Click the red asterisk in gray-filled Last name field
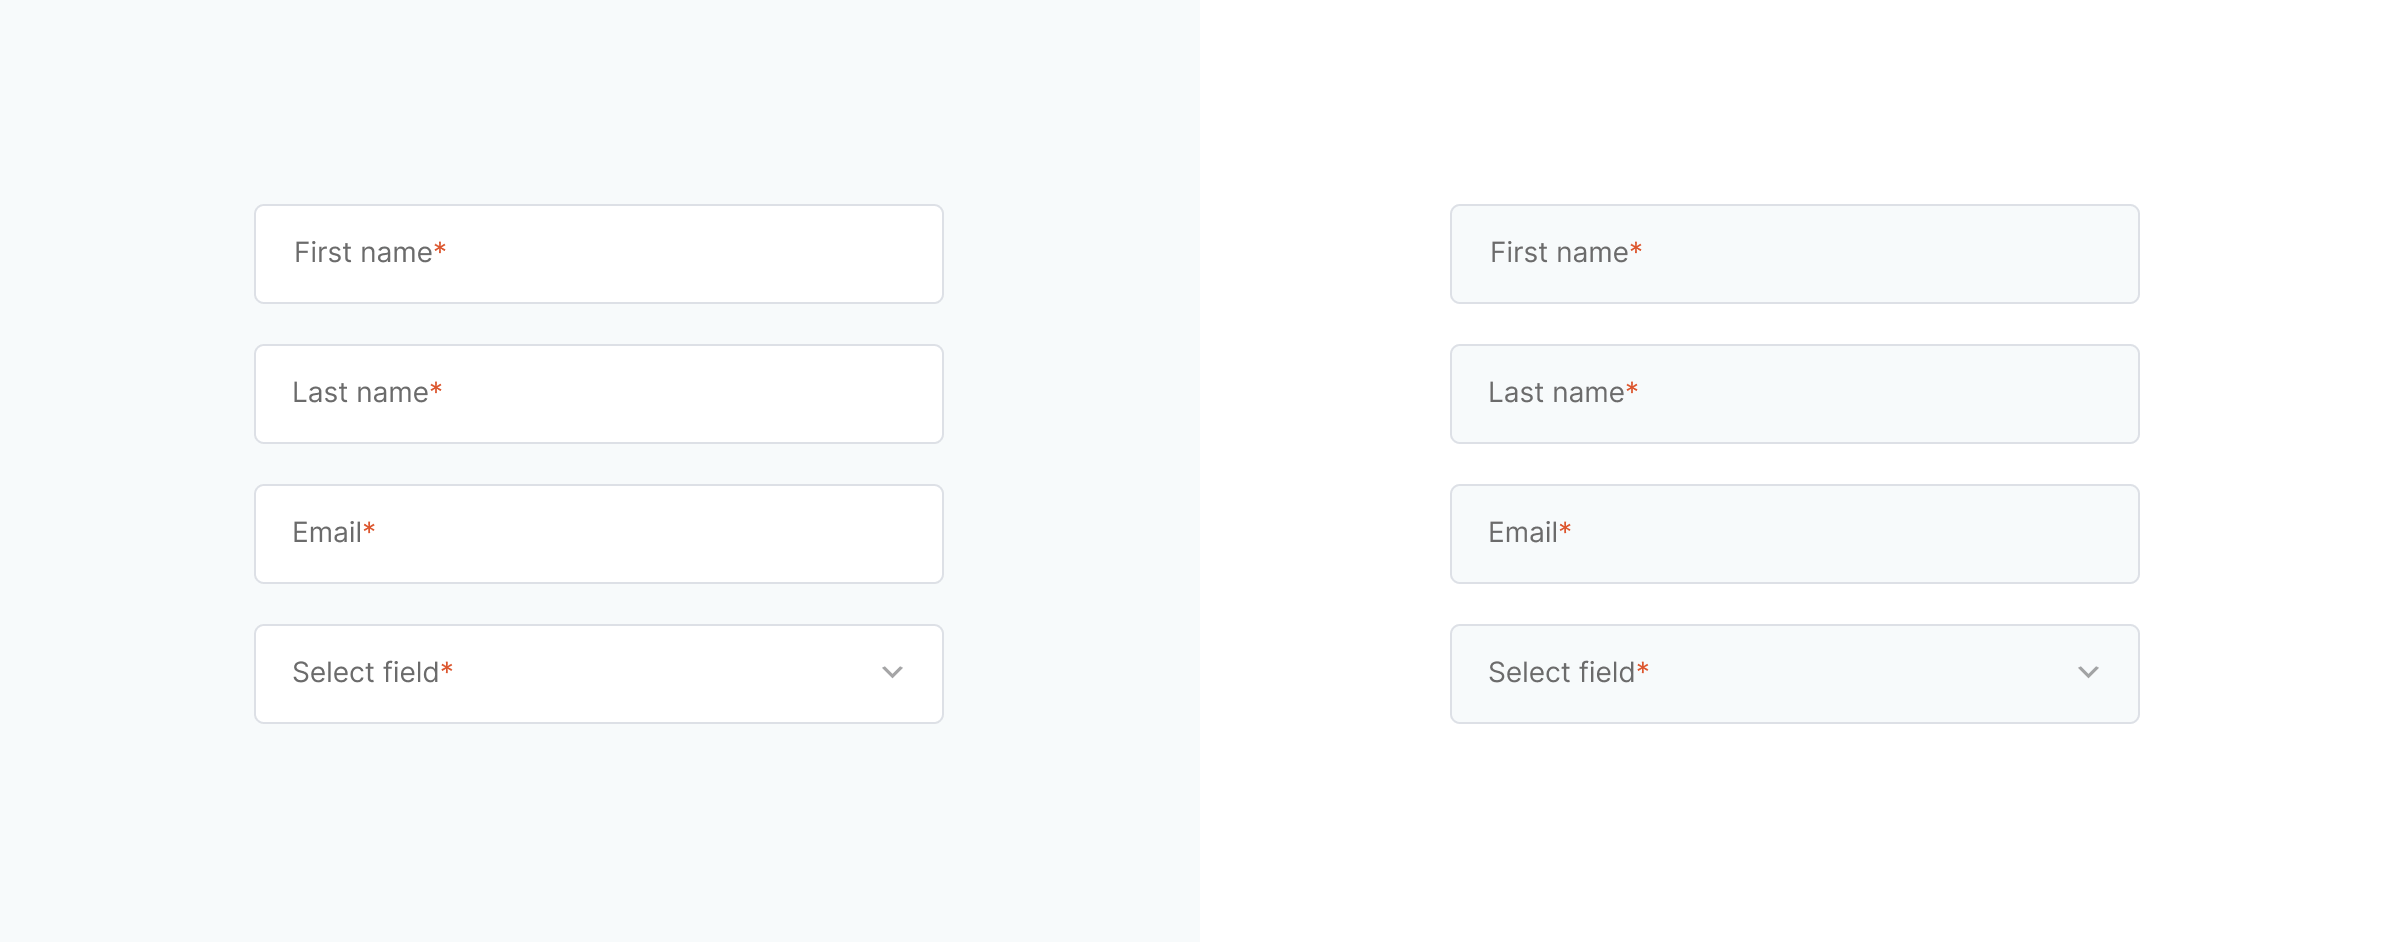 (1632, 388)
